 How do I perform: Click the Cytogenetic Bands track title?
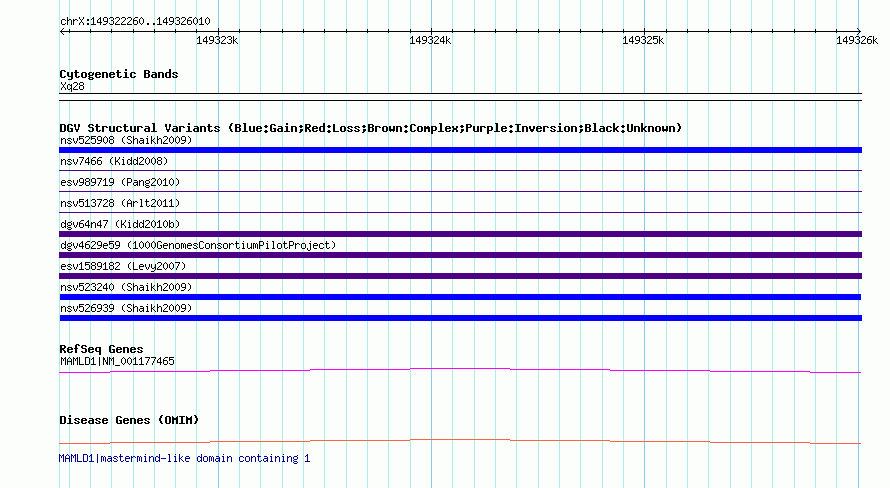coord(119,74)
